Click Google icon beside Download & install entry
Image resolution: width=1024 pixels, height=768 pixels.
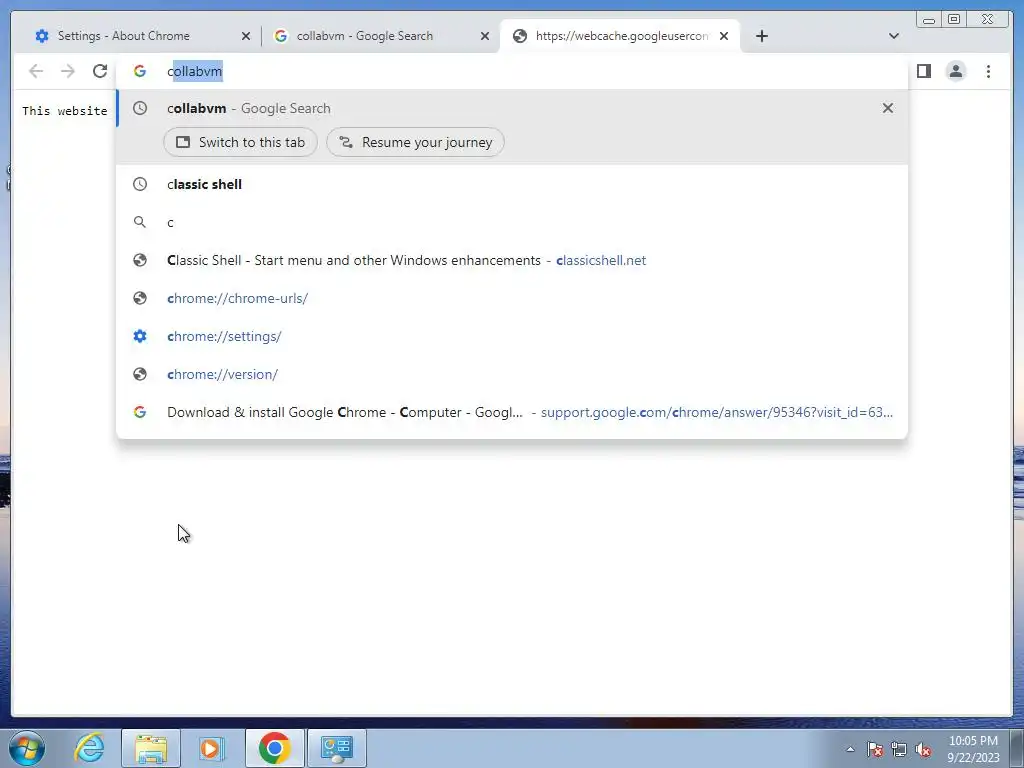point(140,412)
